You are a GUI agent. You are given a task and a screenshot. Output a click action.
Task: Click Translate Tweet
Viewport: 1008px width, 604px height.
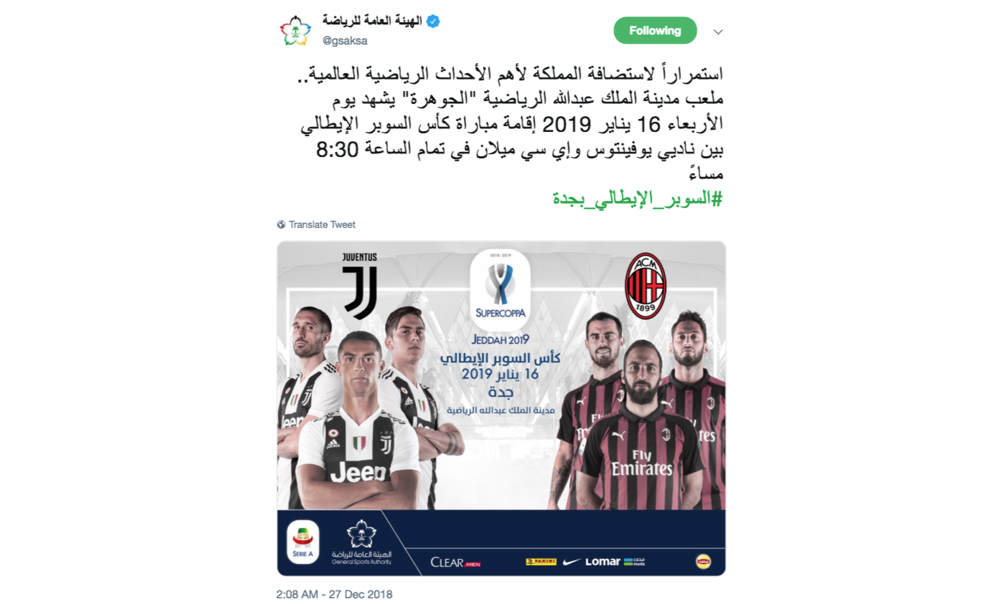[x=321, y=224]
